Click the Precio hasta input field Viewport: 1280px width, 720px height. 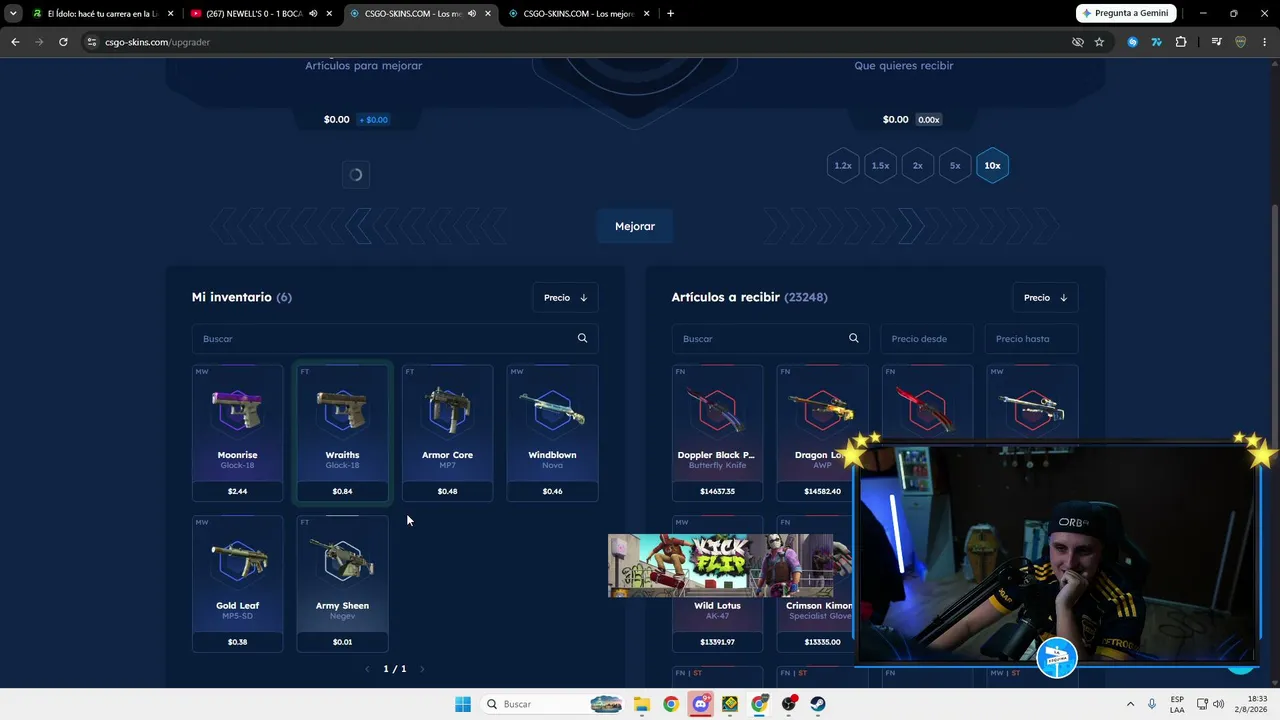[x=1031, y=339]
